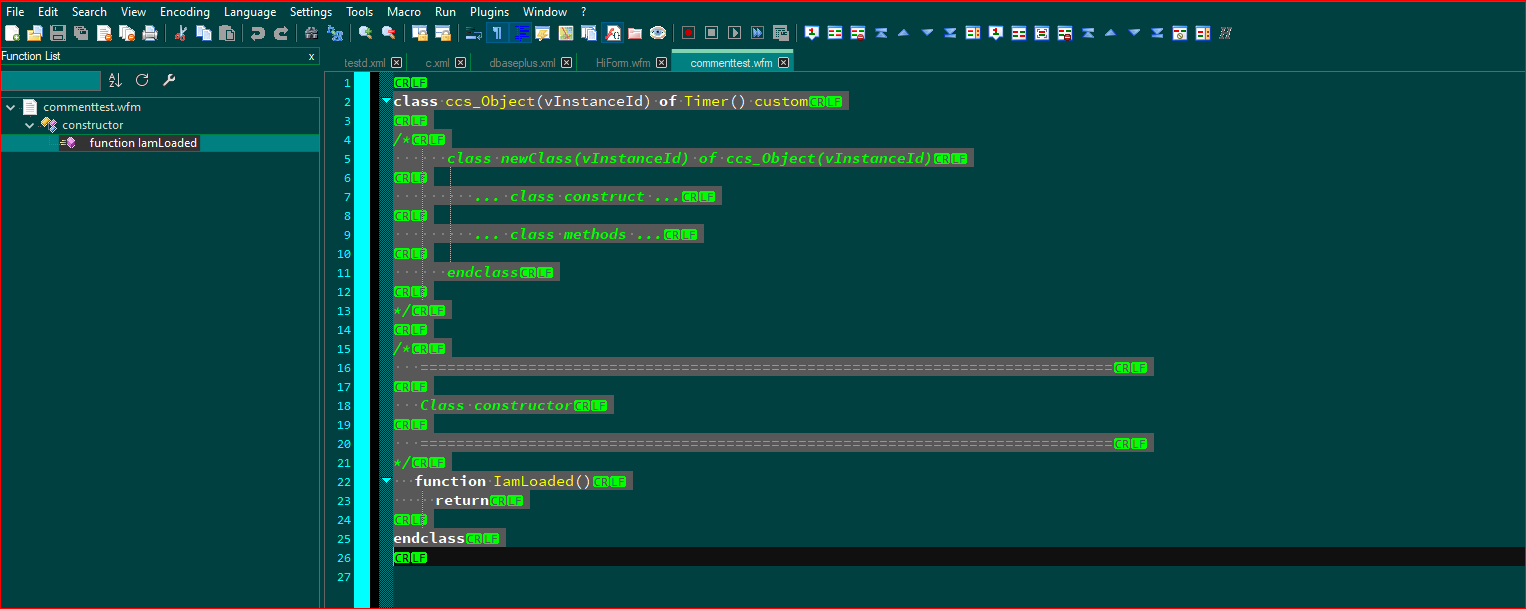Redo the last undone edit
Screen dimensions: 1526x609
tap(281, 33)
